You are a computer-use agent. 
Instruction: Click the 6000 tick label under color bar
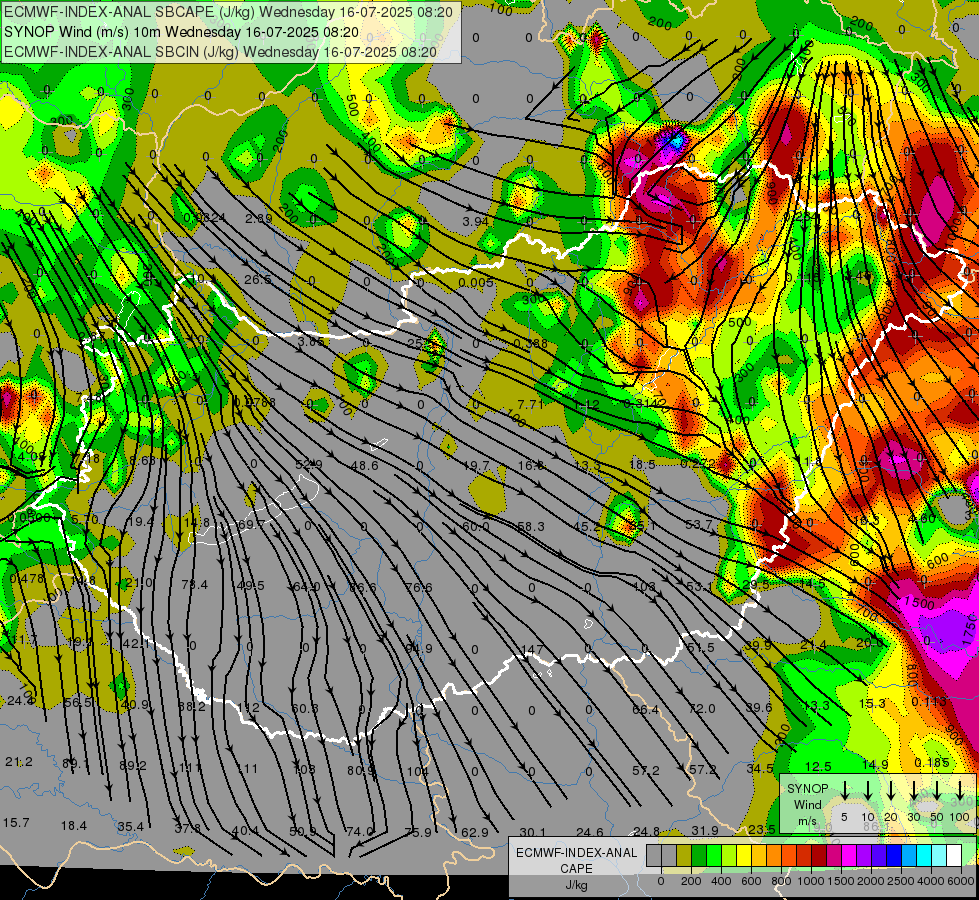(x=962, y=881)
